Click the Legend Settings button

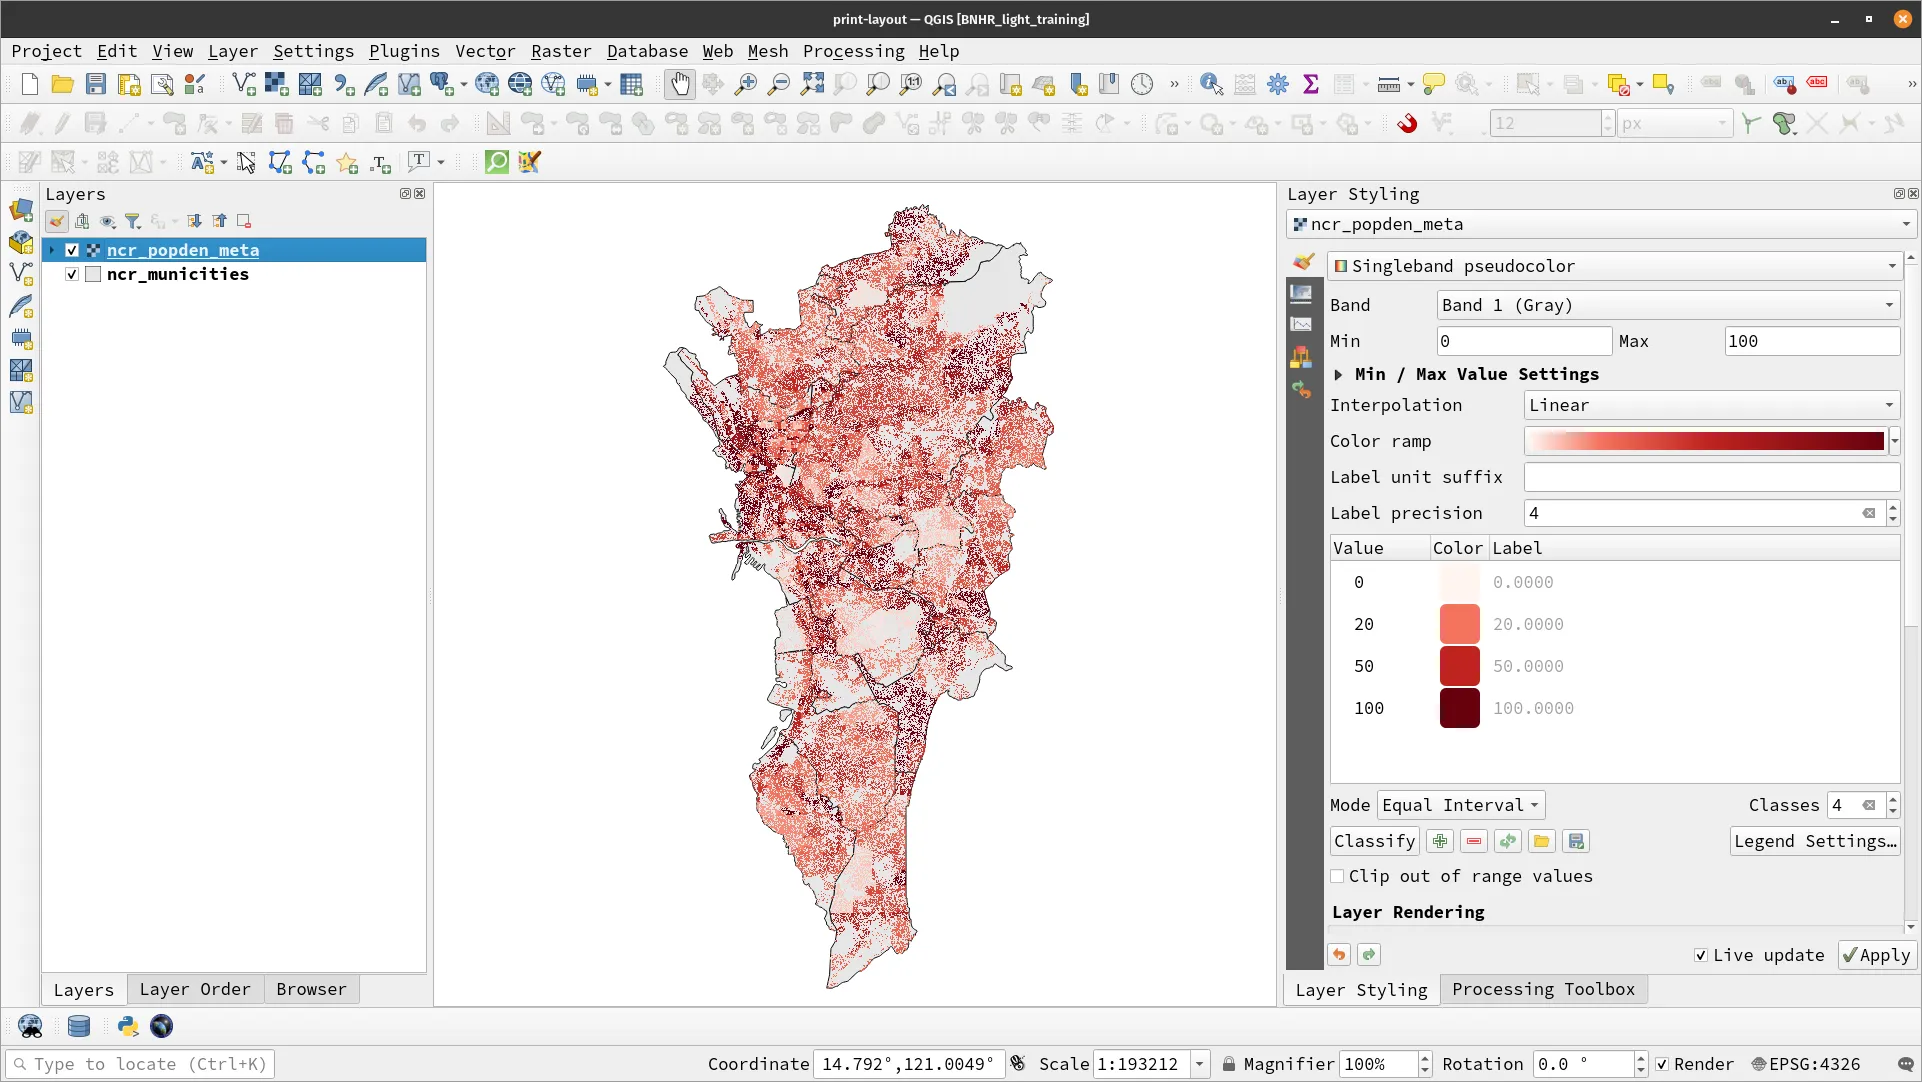point(1814,841)
